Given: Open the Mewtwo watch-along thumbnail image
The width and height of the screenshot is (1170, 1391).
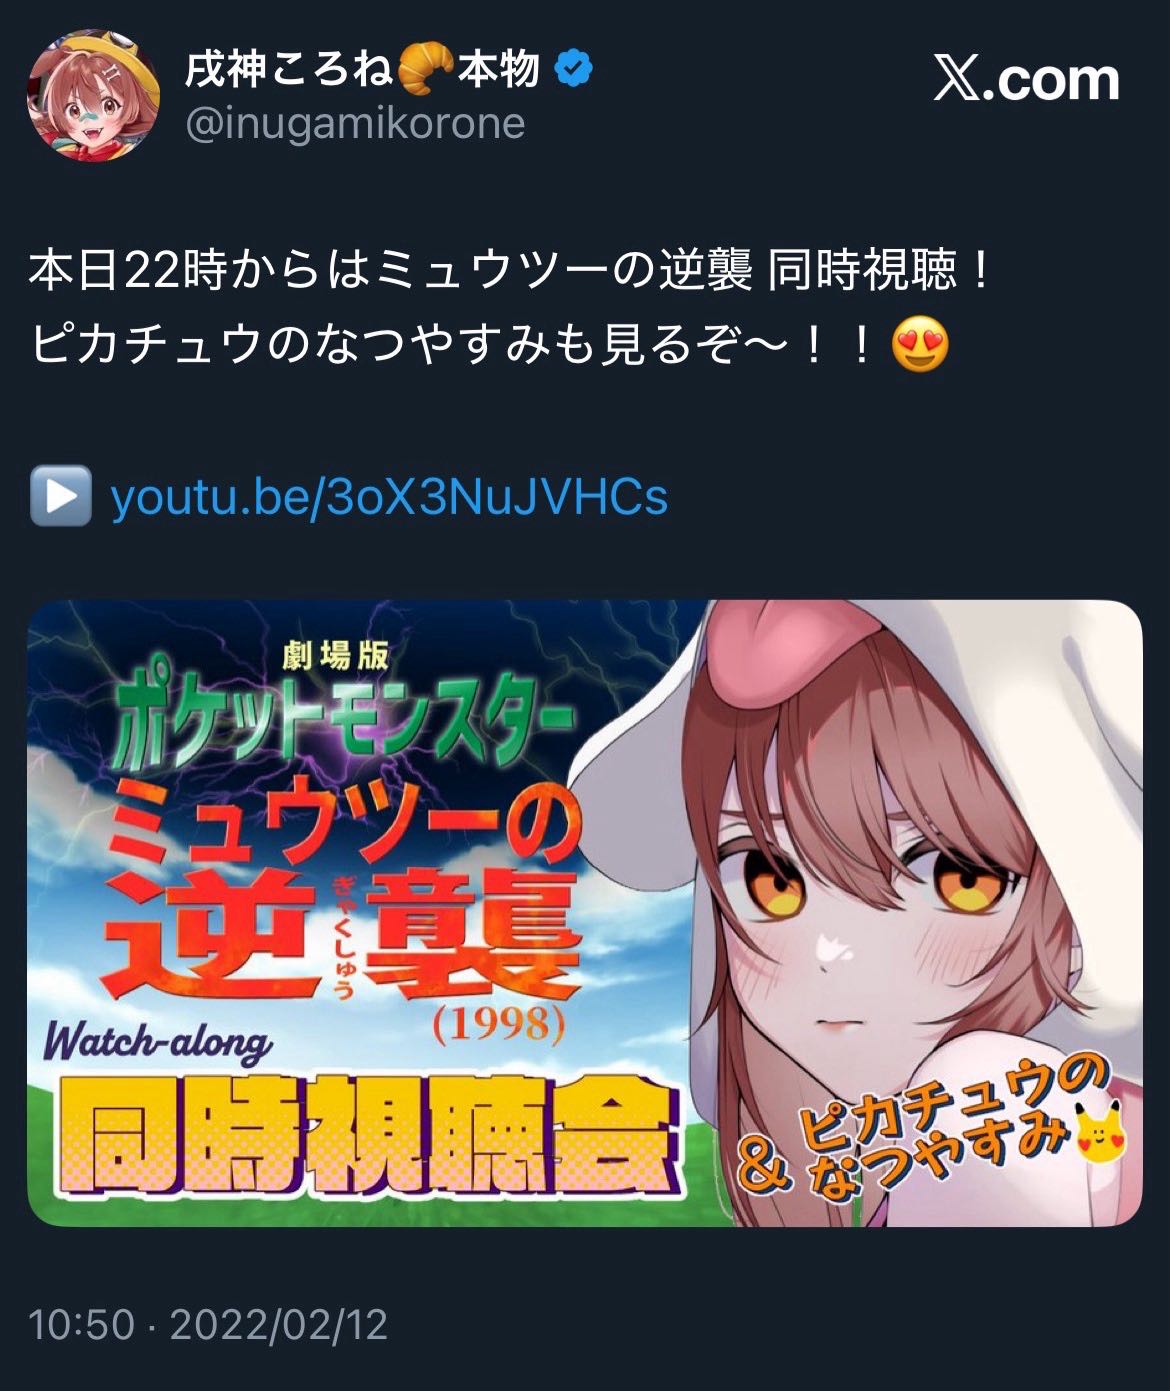Looking at the screenshot, I should (585, 913).
